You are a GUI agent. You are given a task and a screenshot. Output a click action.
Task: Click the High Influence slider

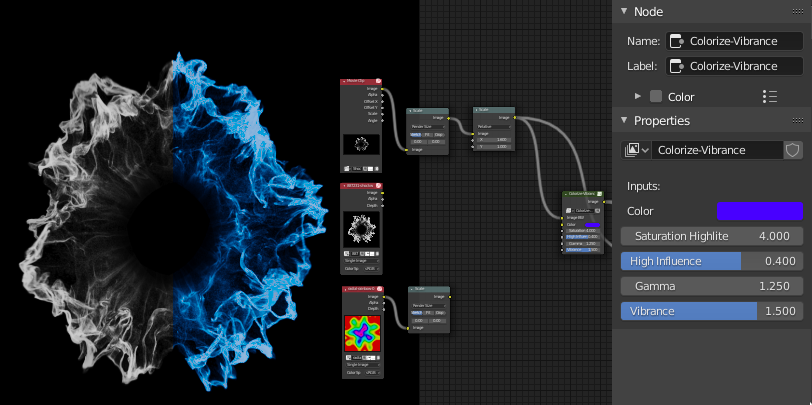(x=711, y=261)
